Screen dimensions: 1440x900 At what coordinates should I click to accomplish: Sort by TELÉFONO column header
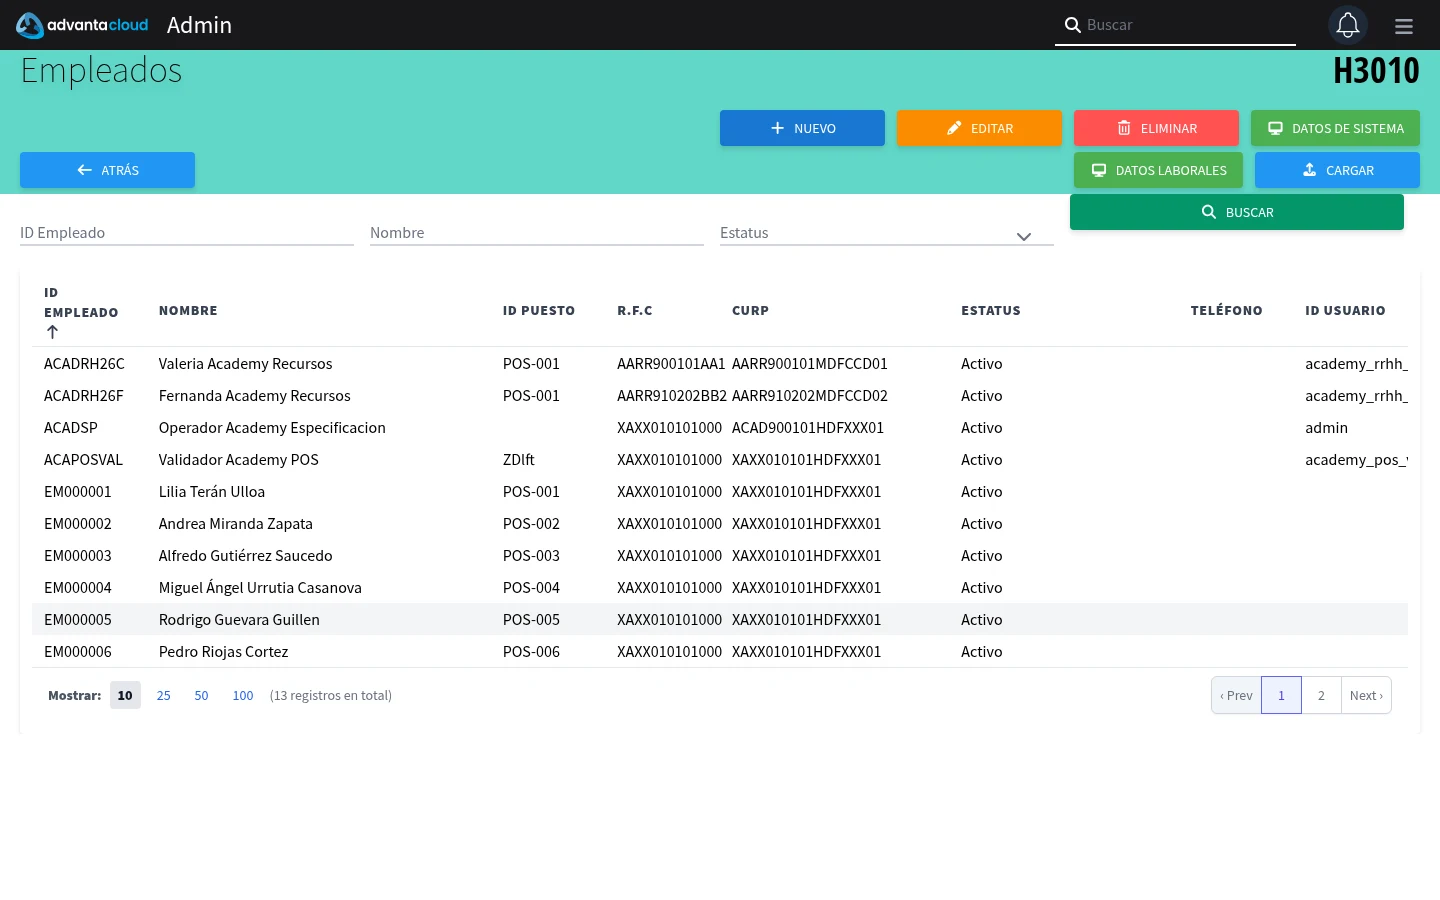pos(1227,311)
